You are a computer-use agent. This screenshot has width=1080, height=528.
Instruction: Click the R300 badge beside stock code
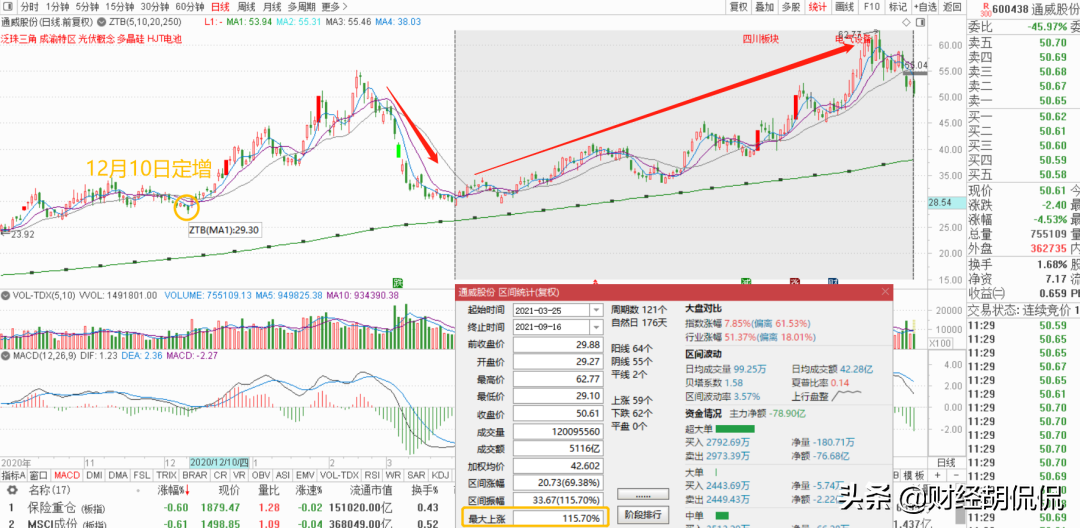click(x=984, y=8)
